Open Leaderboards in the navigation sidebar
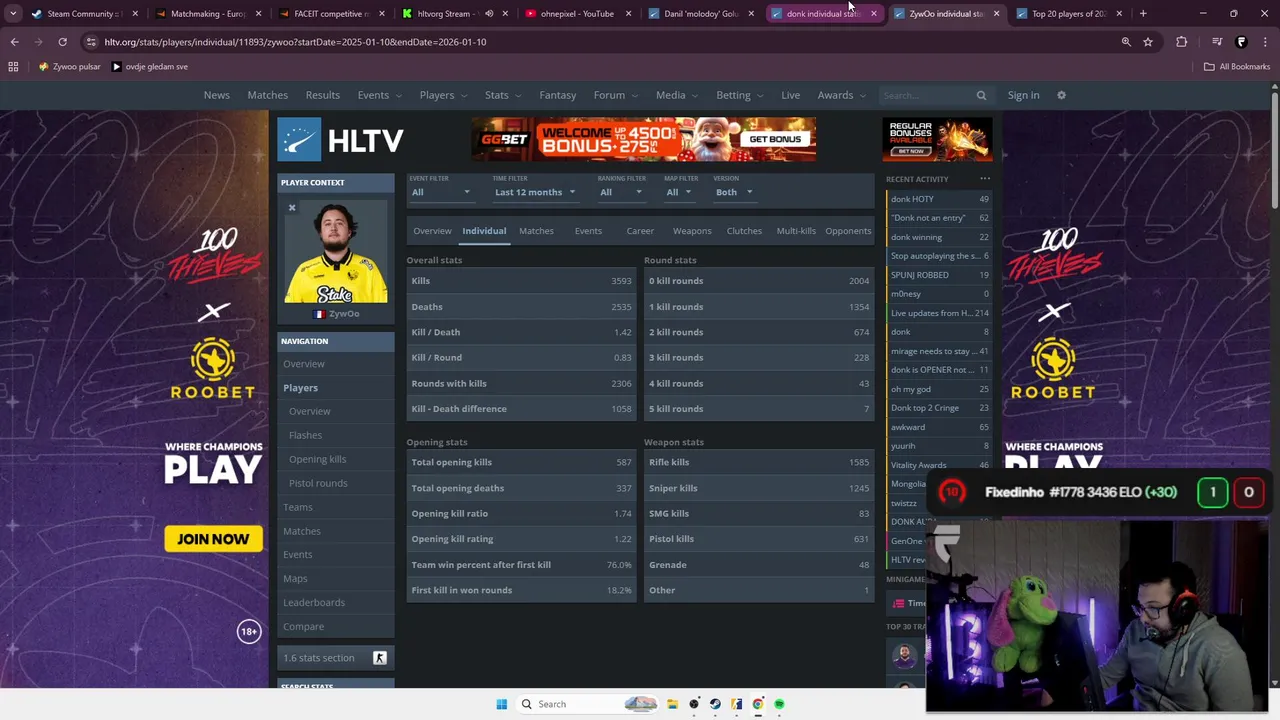 pos(314,603)
